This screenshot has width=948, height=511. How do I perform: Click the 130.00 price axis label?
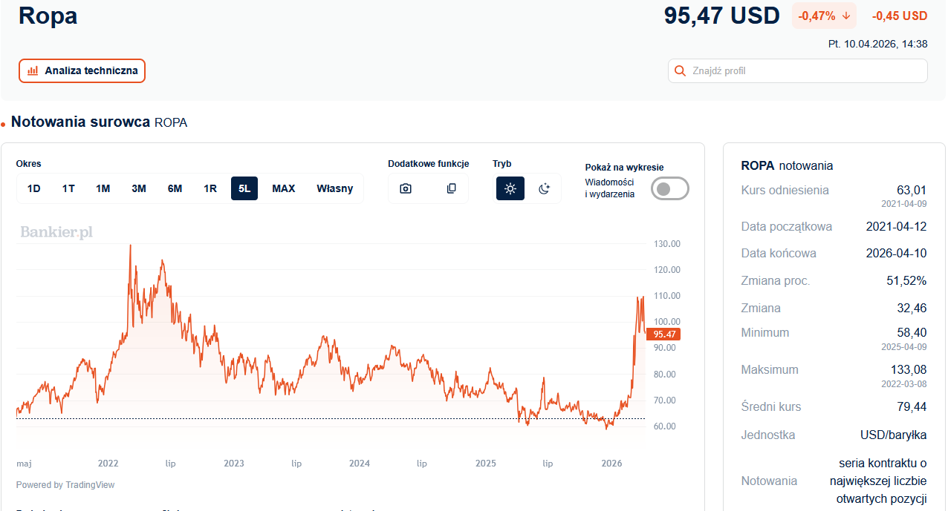[x=667, y=244]
